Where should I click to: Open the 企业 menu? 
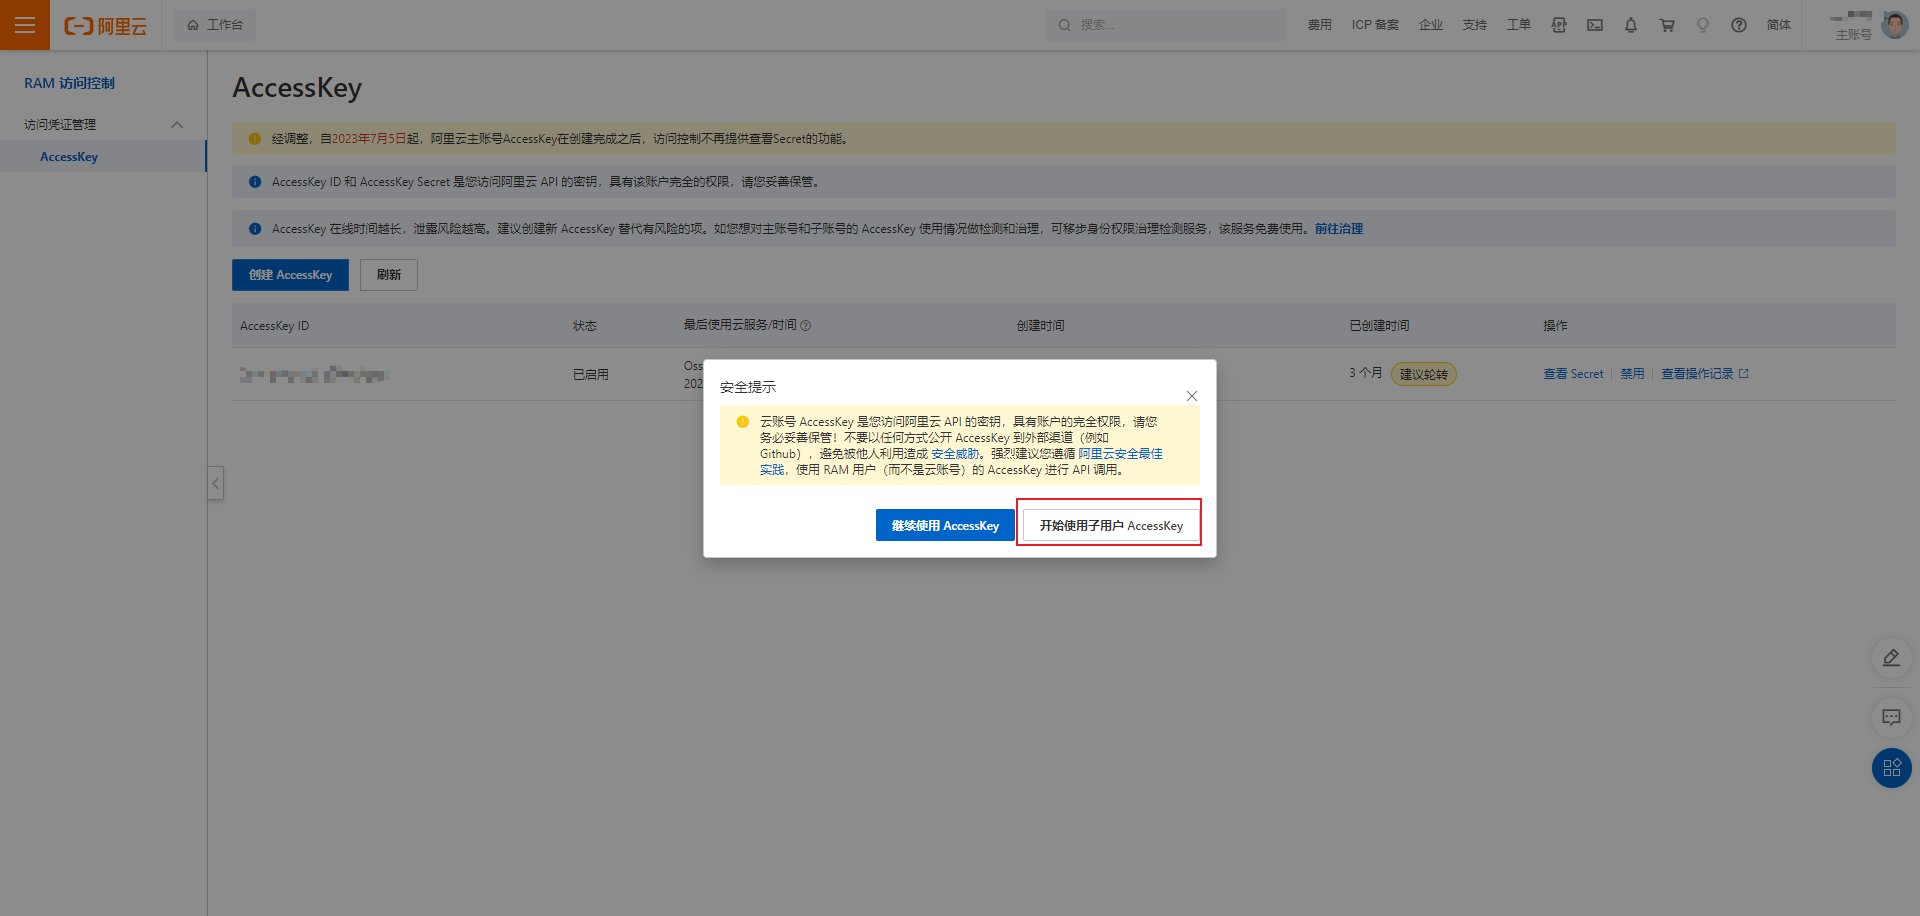coord(1431,25)
